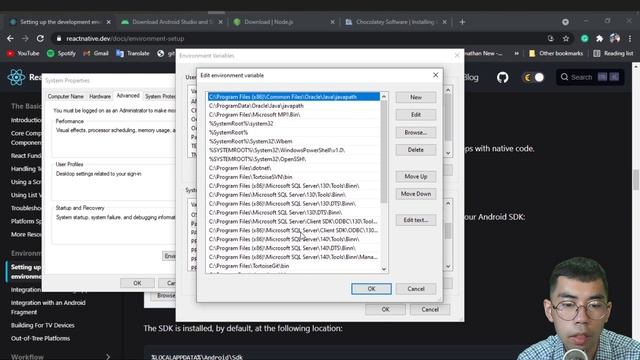This screenshot has width=640, height=360.
Task: Bookmark this page with star icon
Action: point(566,38)
